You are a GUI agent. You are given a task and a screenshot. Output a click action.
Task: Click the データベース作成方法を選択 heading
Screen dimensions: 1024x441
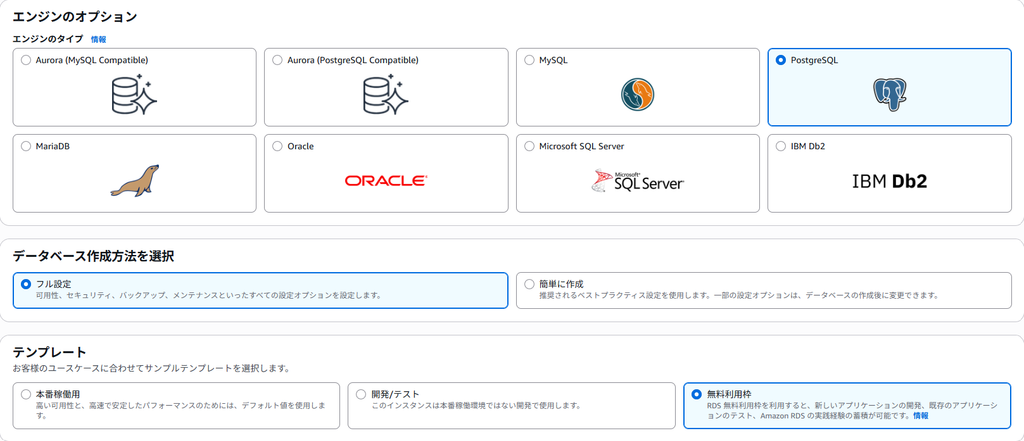coord(93,256)
